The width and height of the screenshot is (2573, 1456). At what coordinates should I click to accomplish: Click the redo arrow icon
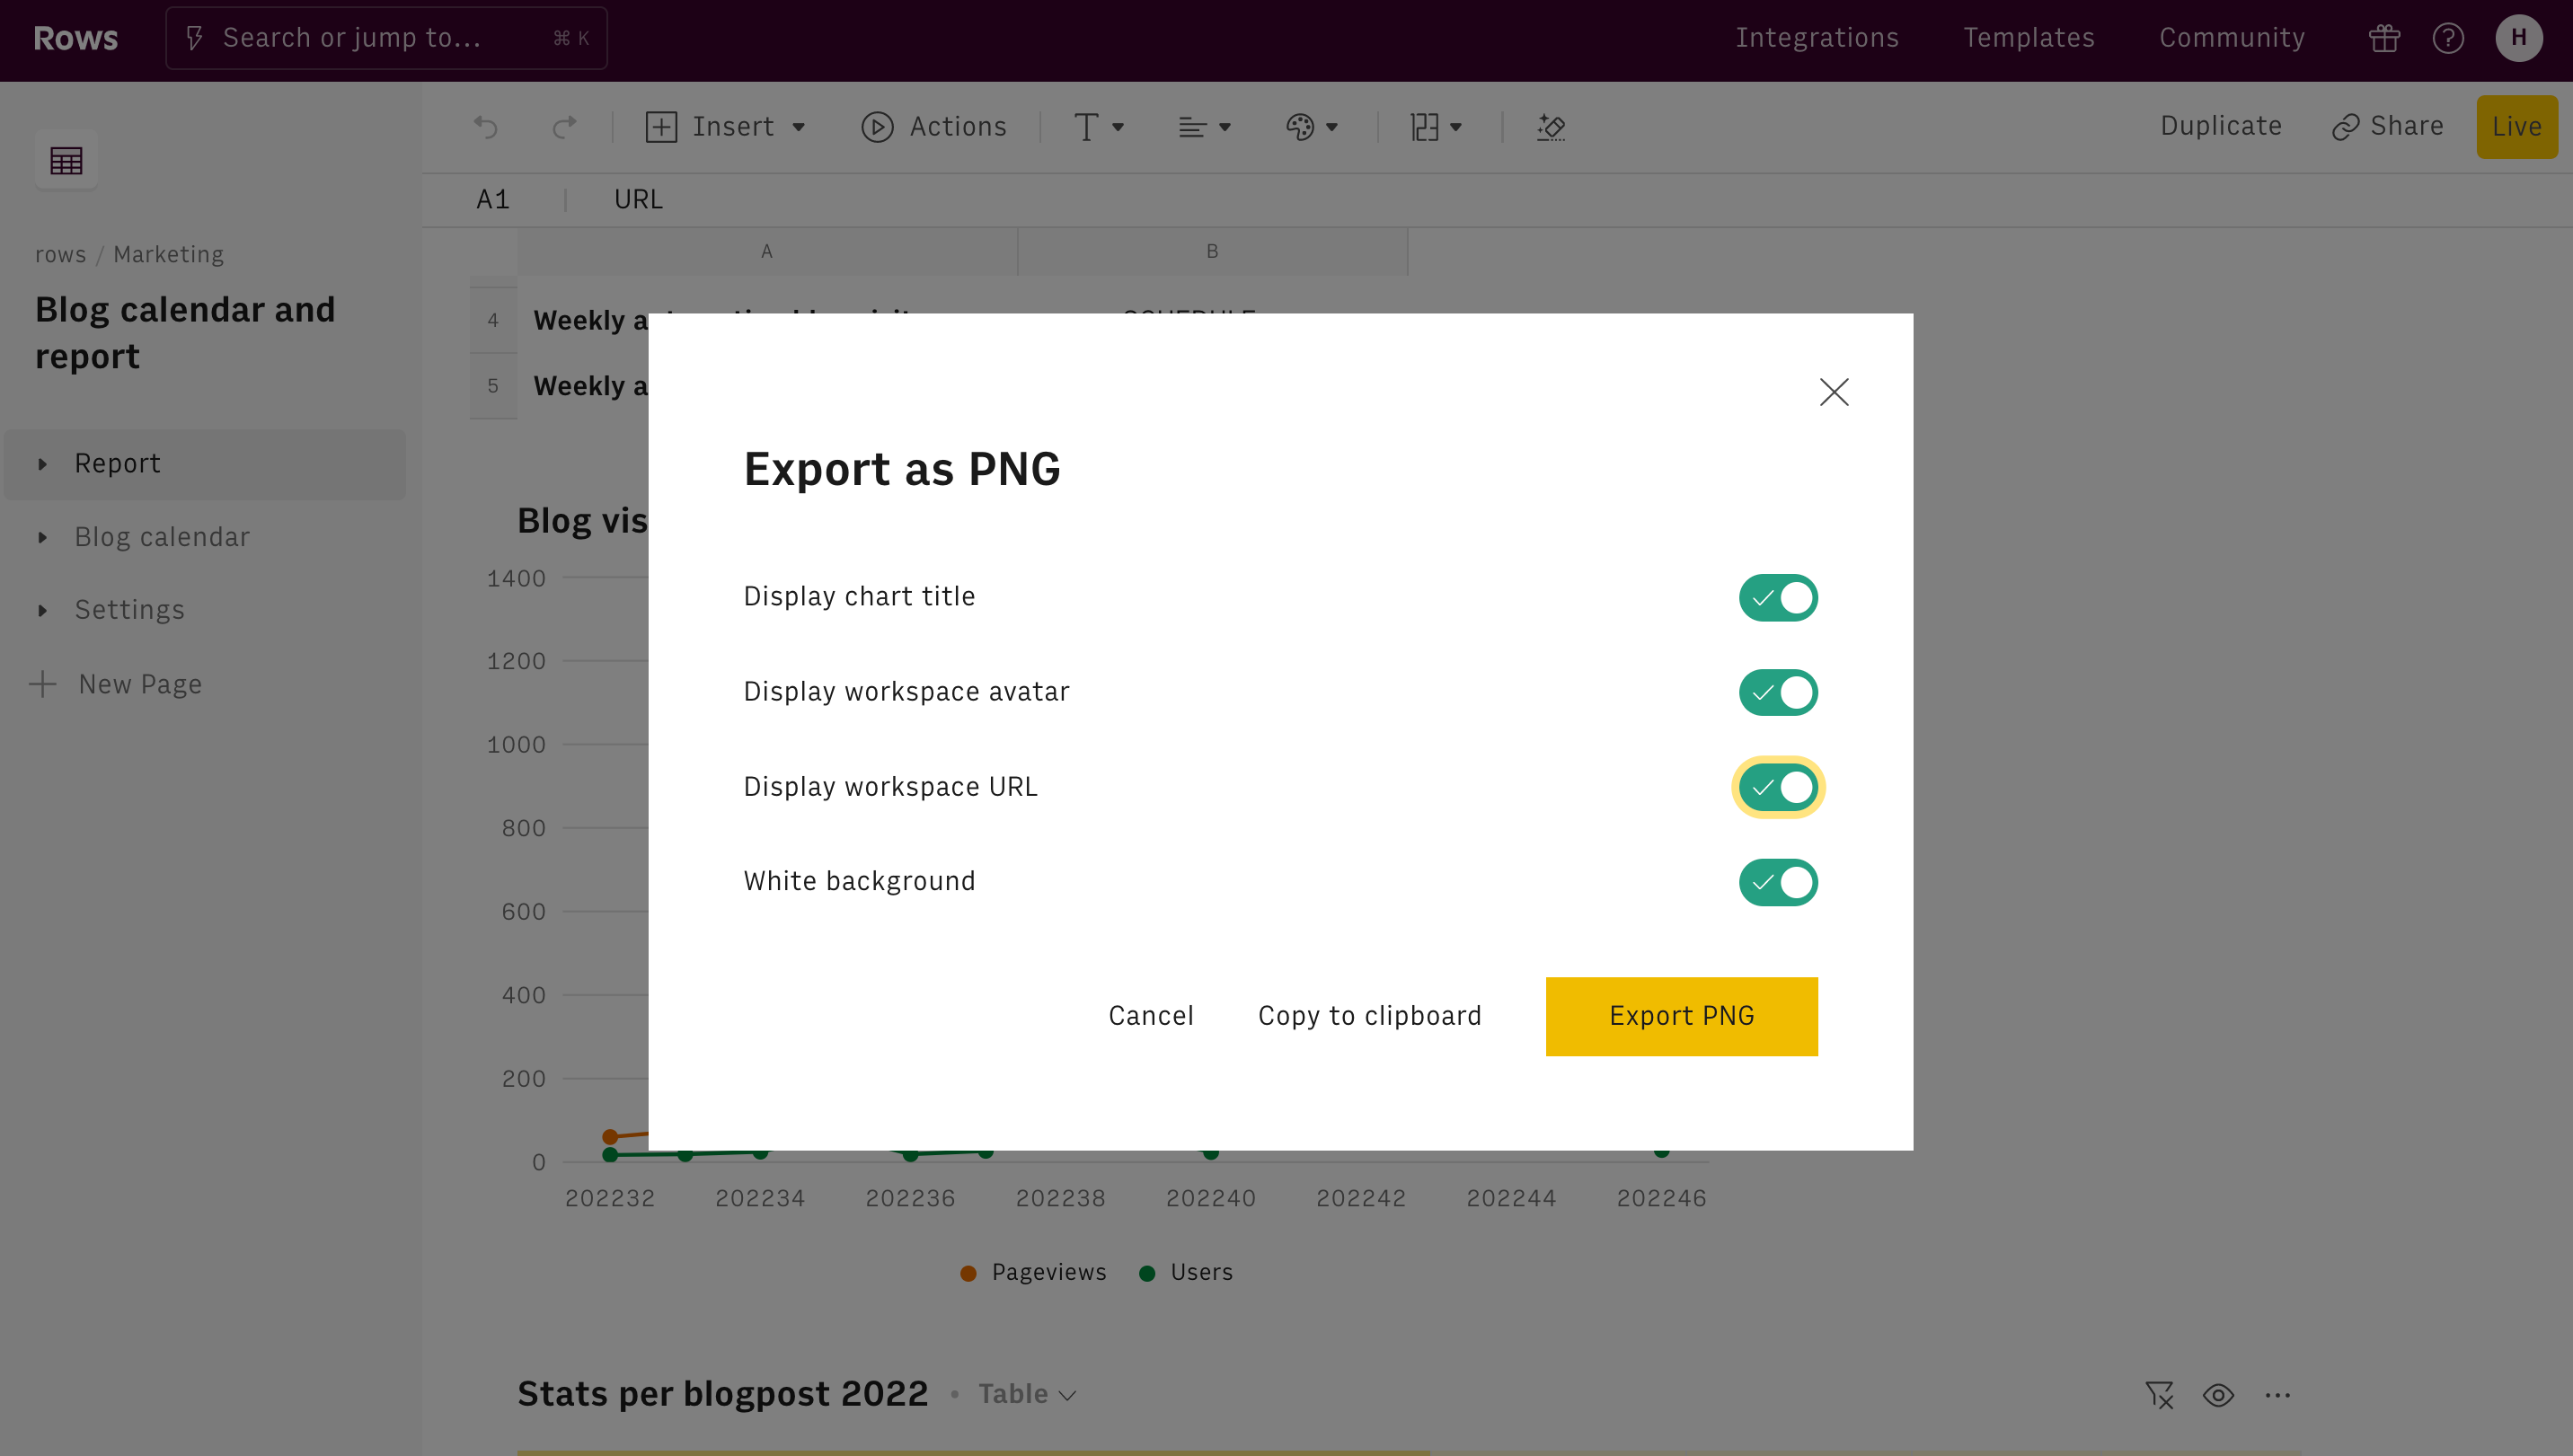tap(564, 127)
